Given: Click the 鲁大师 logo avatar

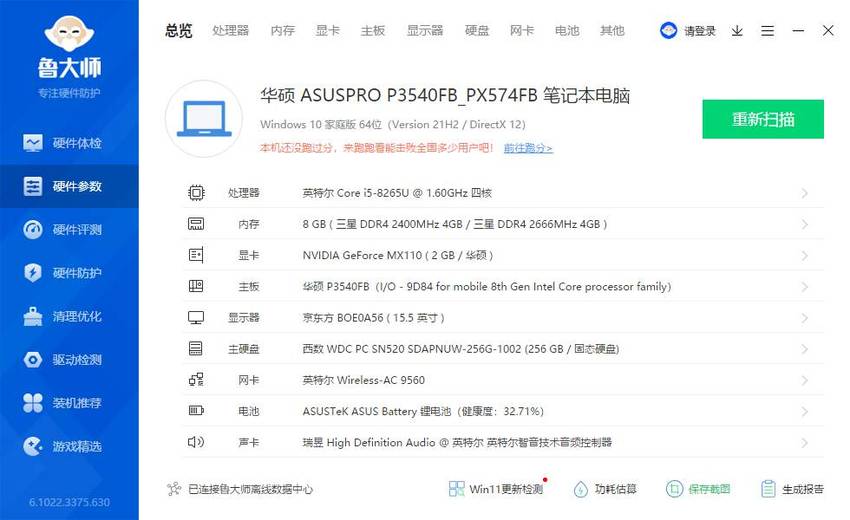Looking at the screenshot, I should tap(69, 33).
